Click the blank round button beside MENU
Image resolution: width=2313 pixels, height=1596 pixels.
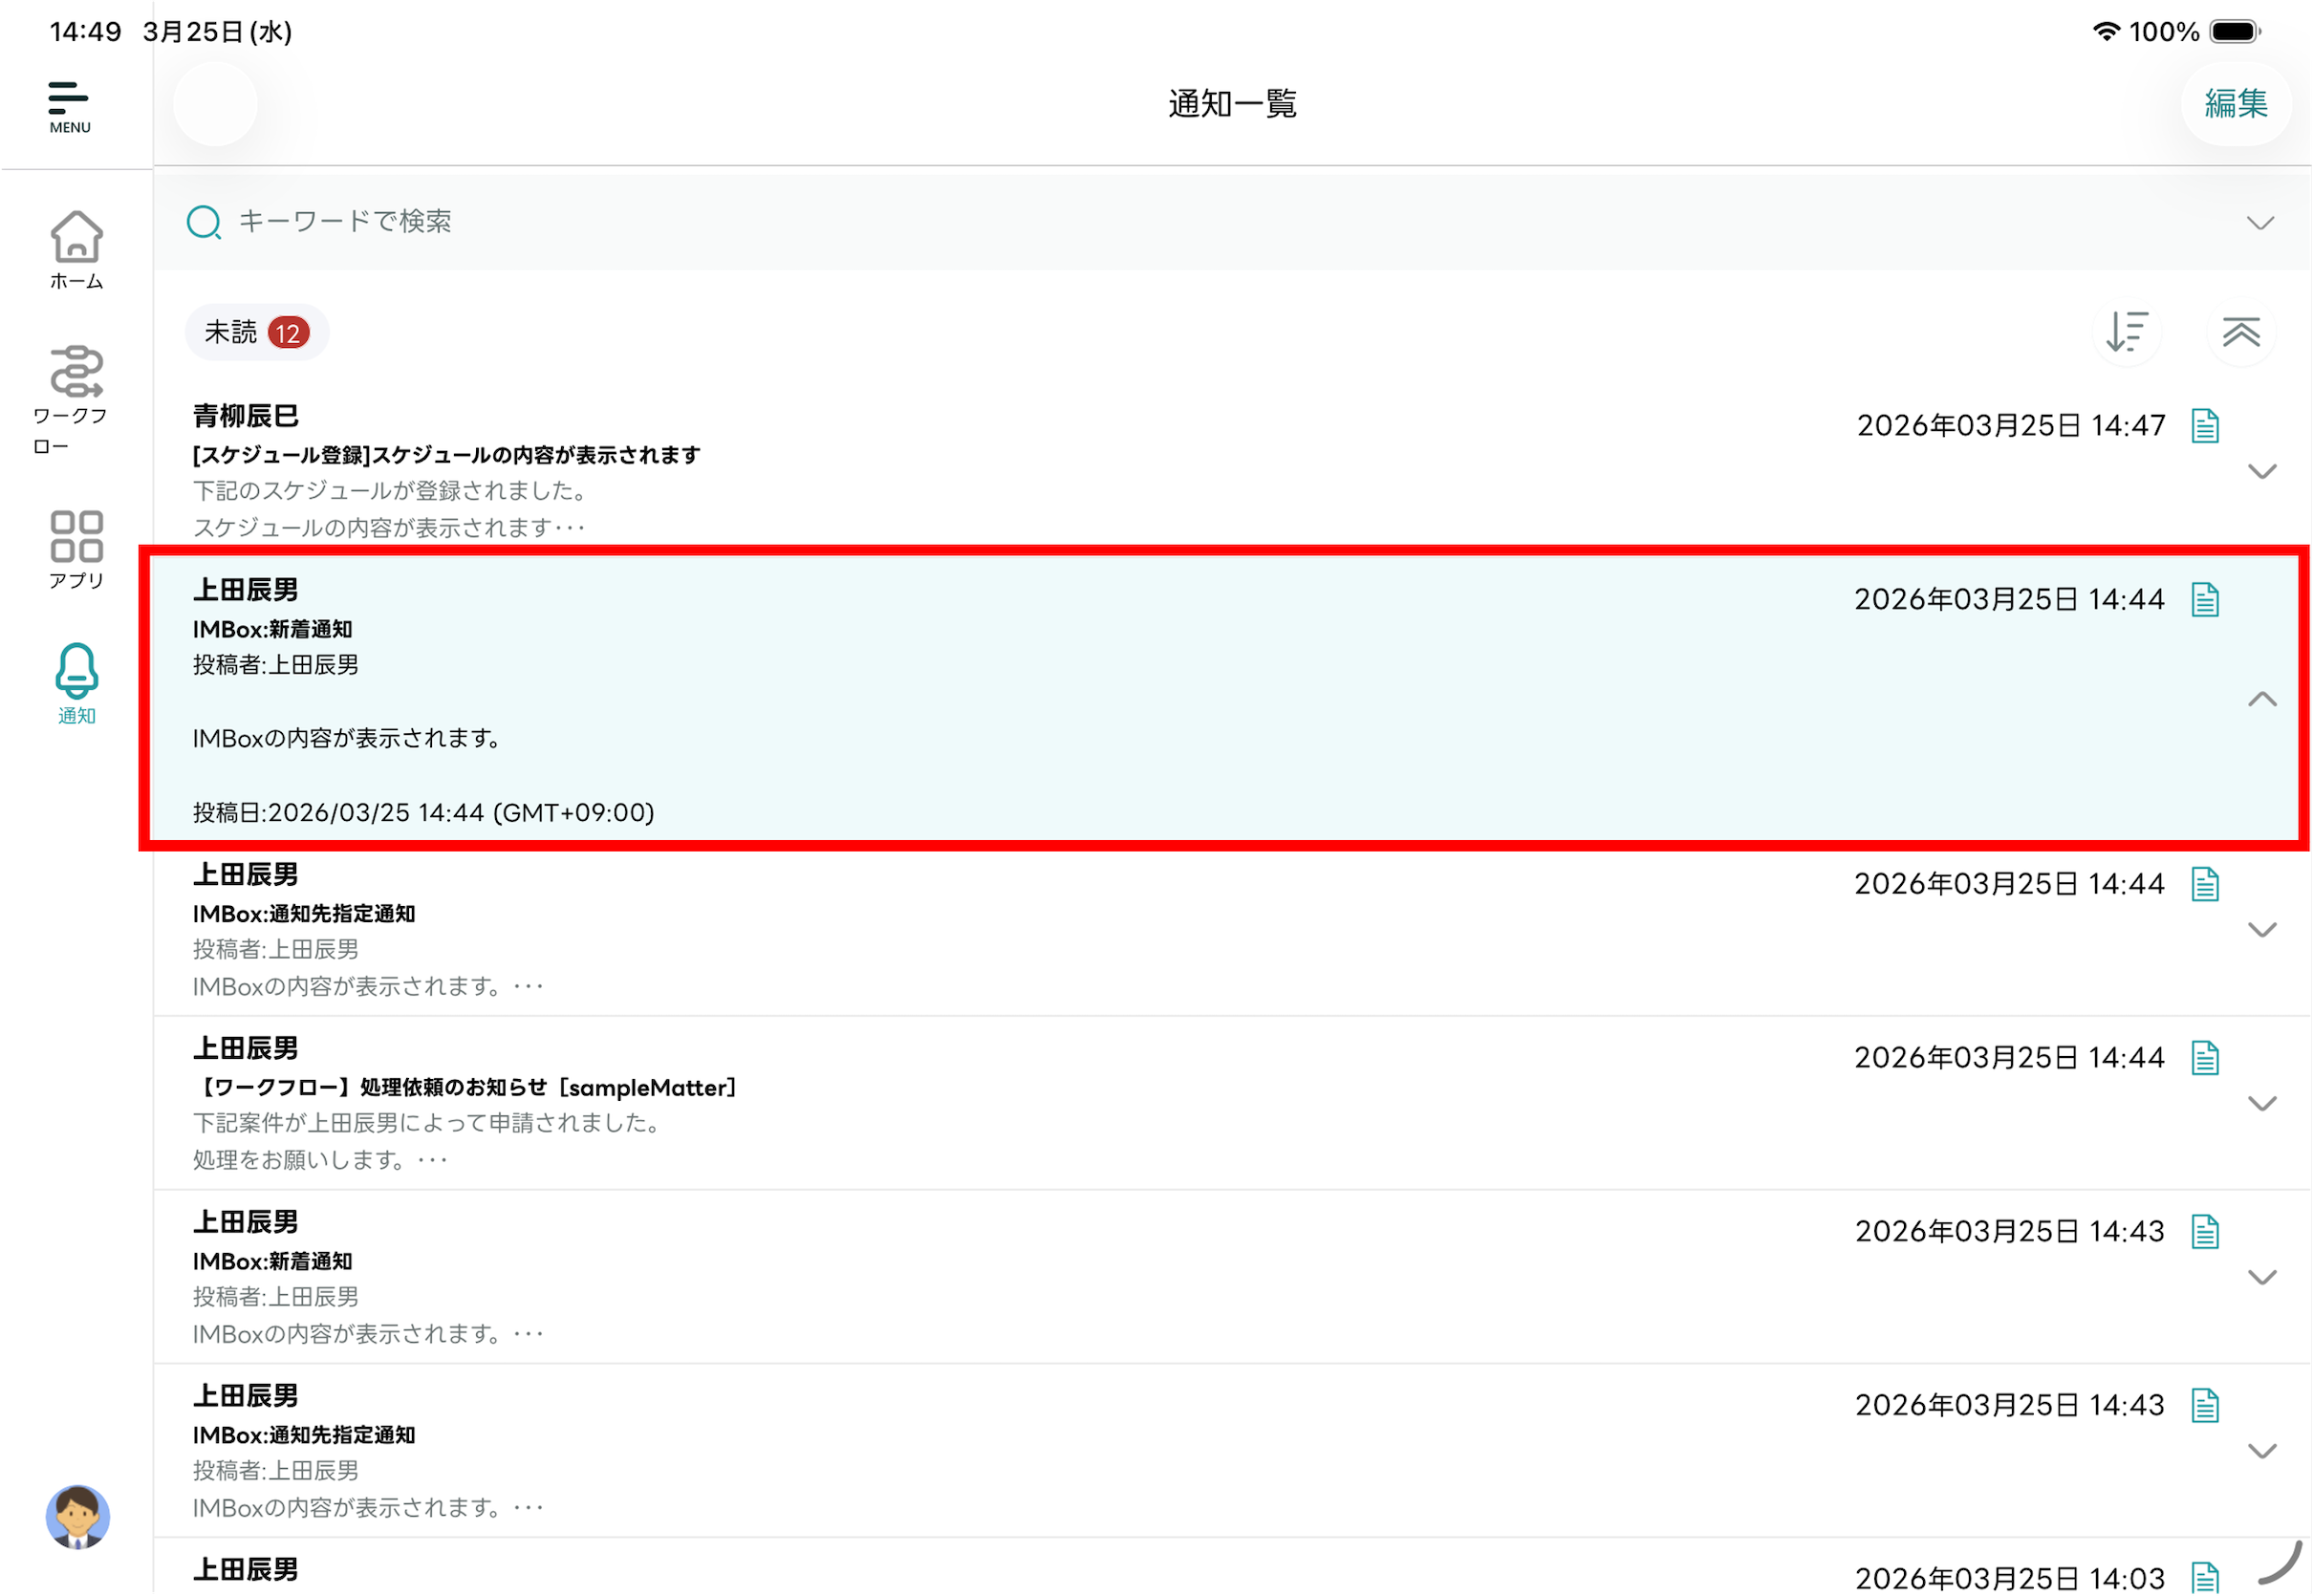click(215, 103)
